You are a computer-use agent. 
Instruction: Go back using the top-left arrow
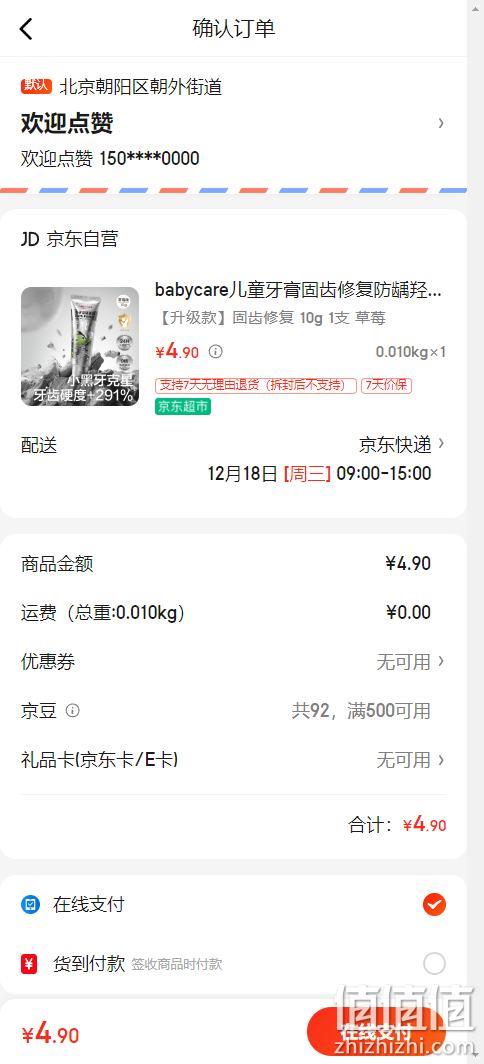(26, 29)
